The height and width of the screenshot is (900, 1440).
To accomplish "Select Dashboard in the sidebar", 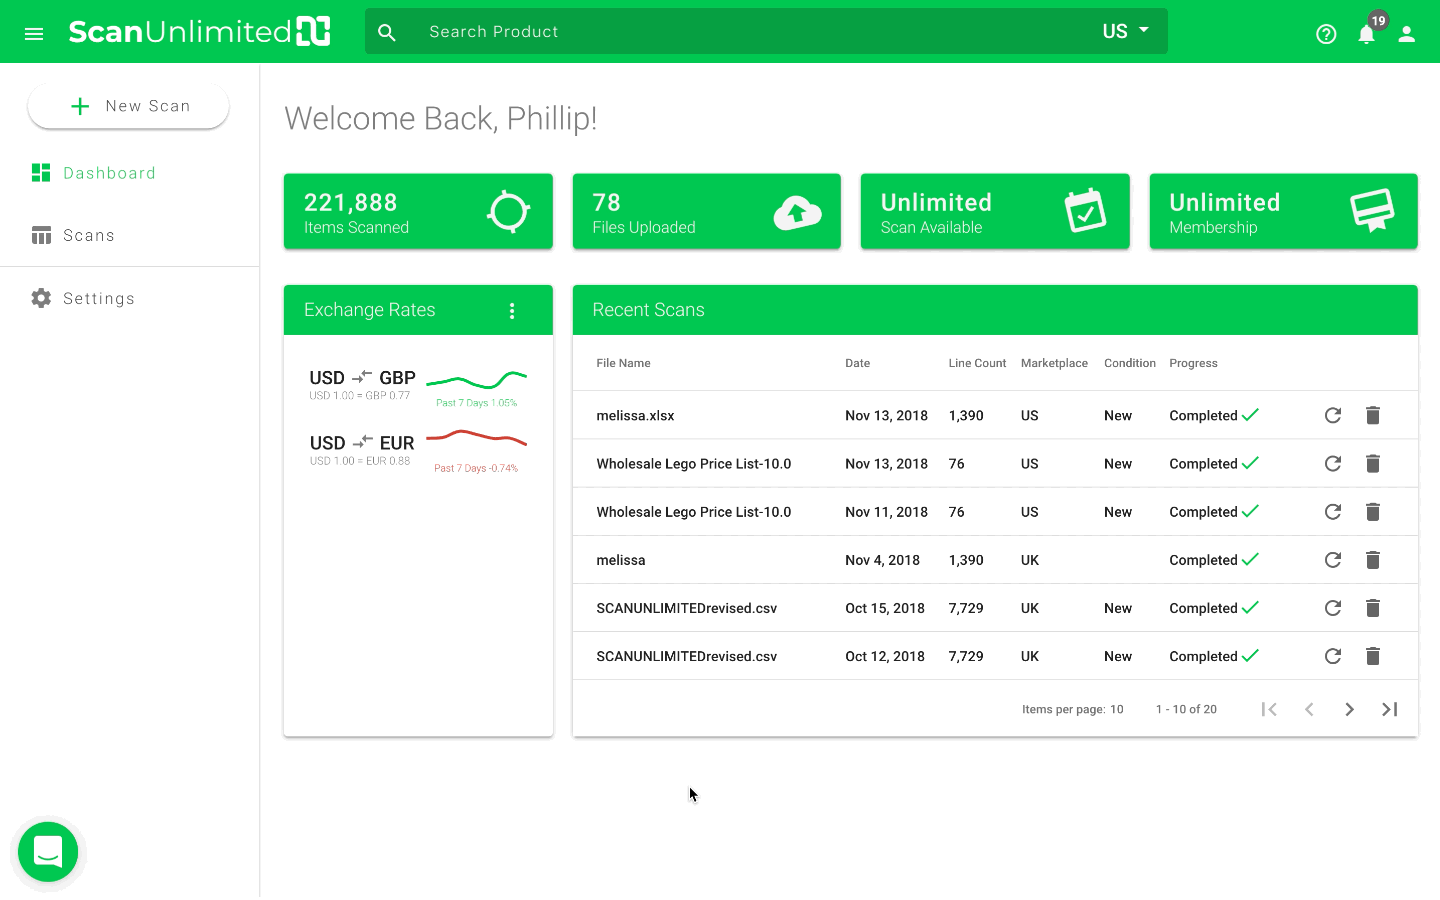I will click(108, 173).
